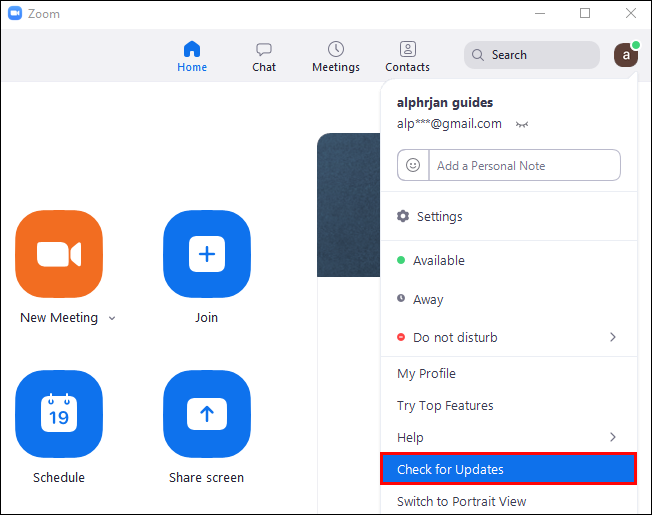The width and height of the screenshot is (652, 515).
Task: Click the Search field
Action: tap(531, 55)
